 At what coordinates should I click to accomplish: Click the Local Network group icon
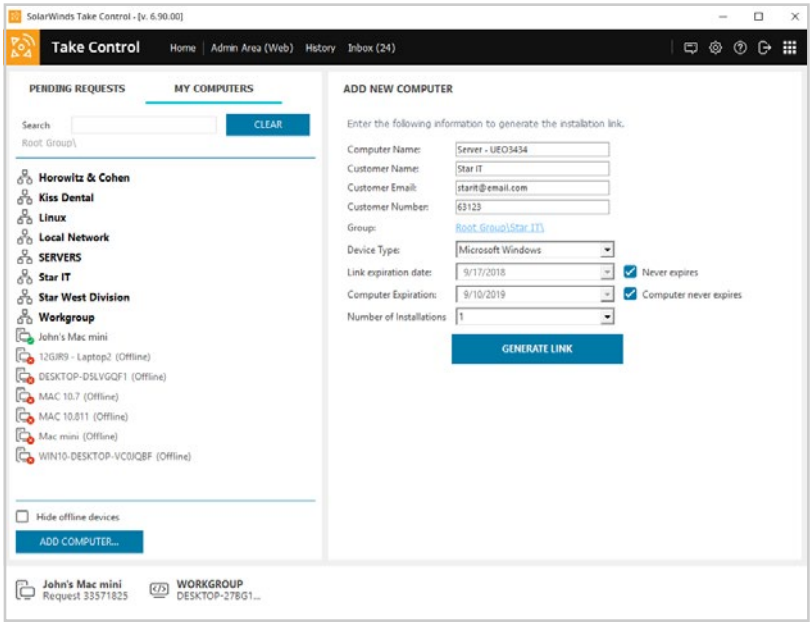tap(24, 237)
